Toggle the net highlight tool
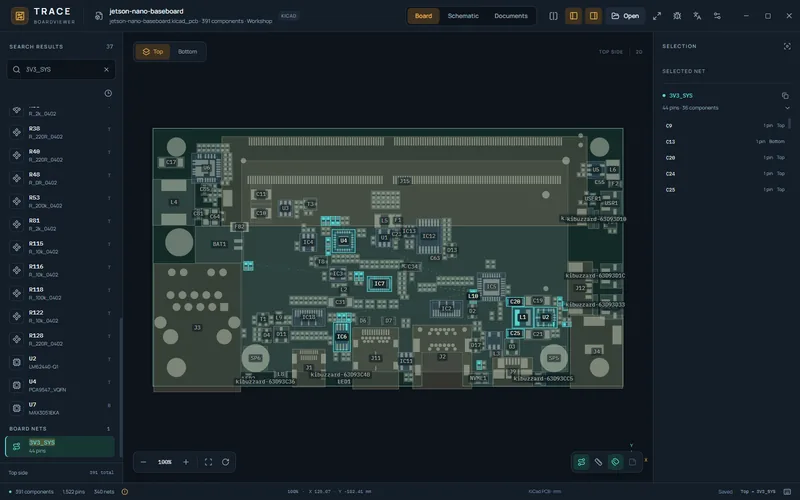 [581, 462]
